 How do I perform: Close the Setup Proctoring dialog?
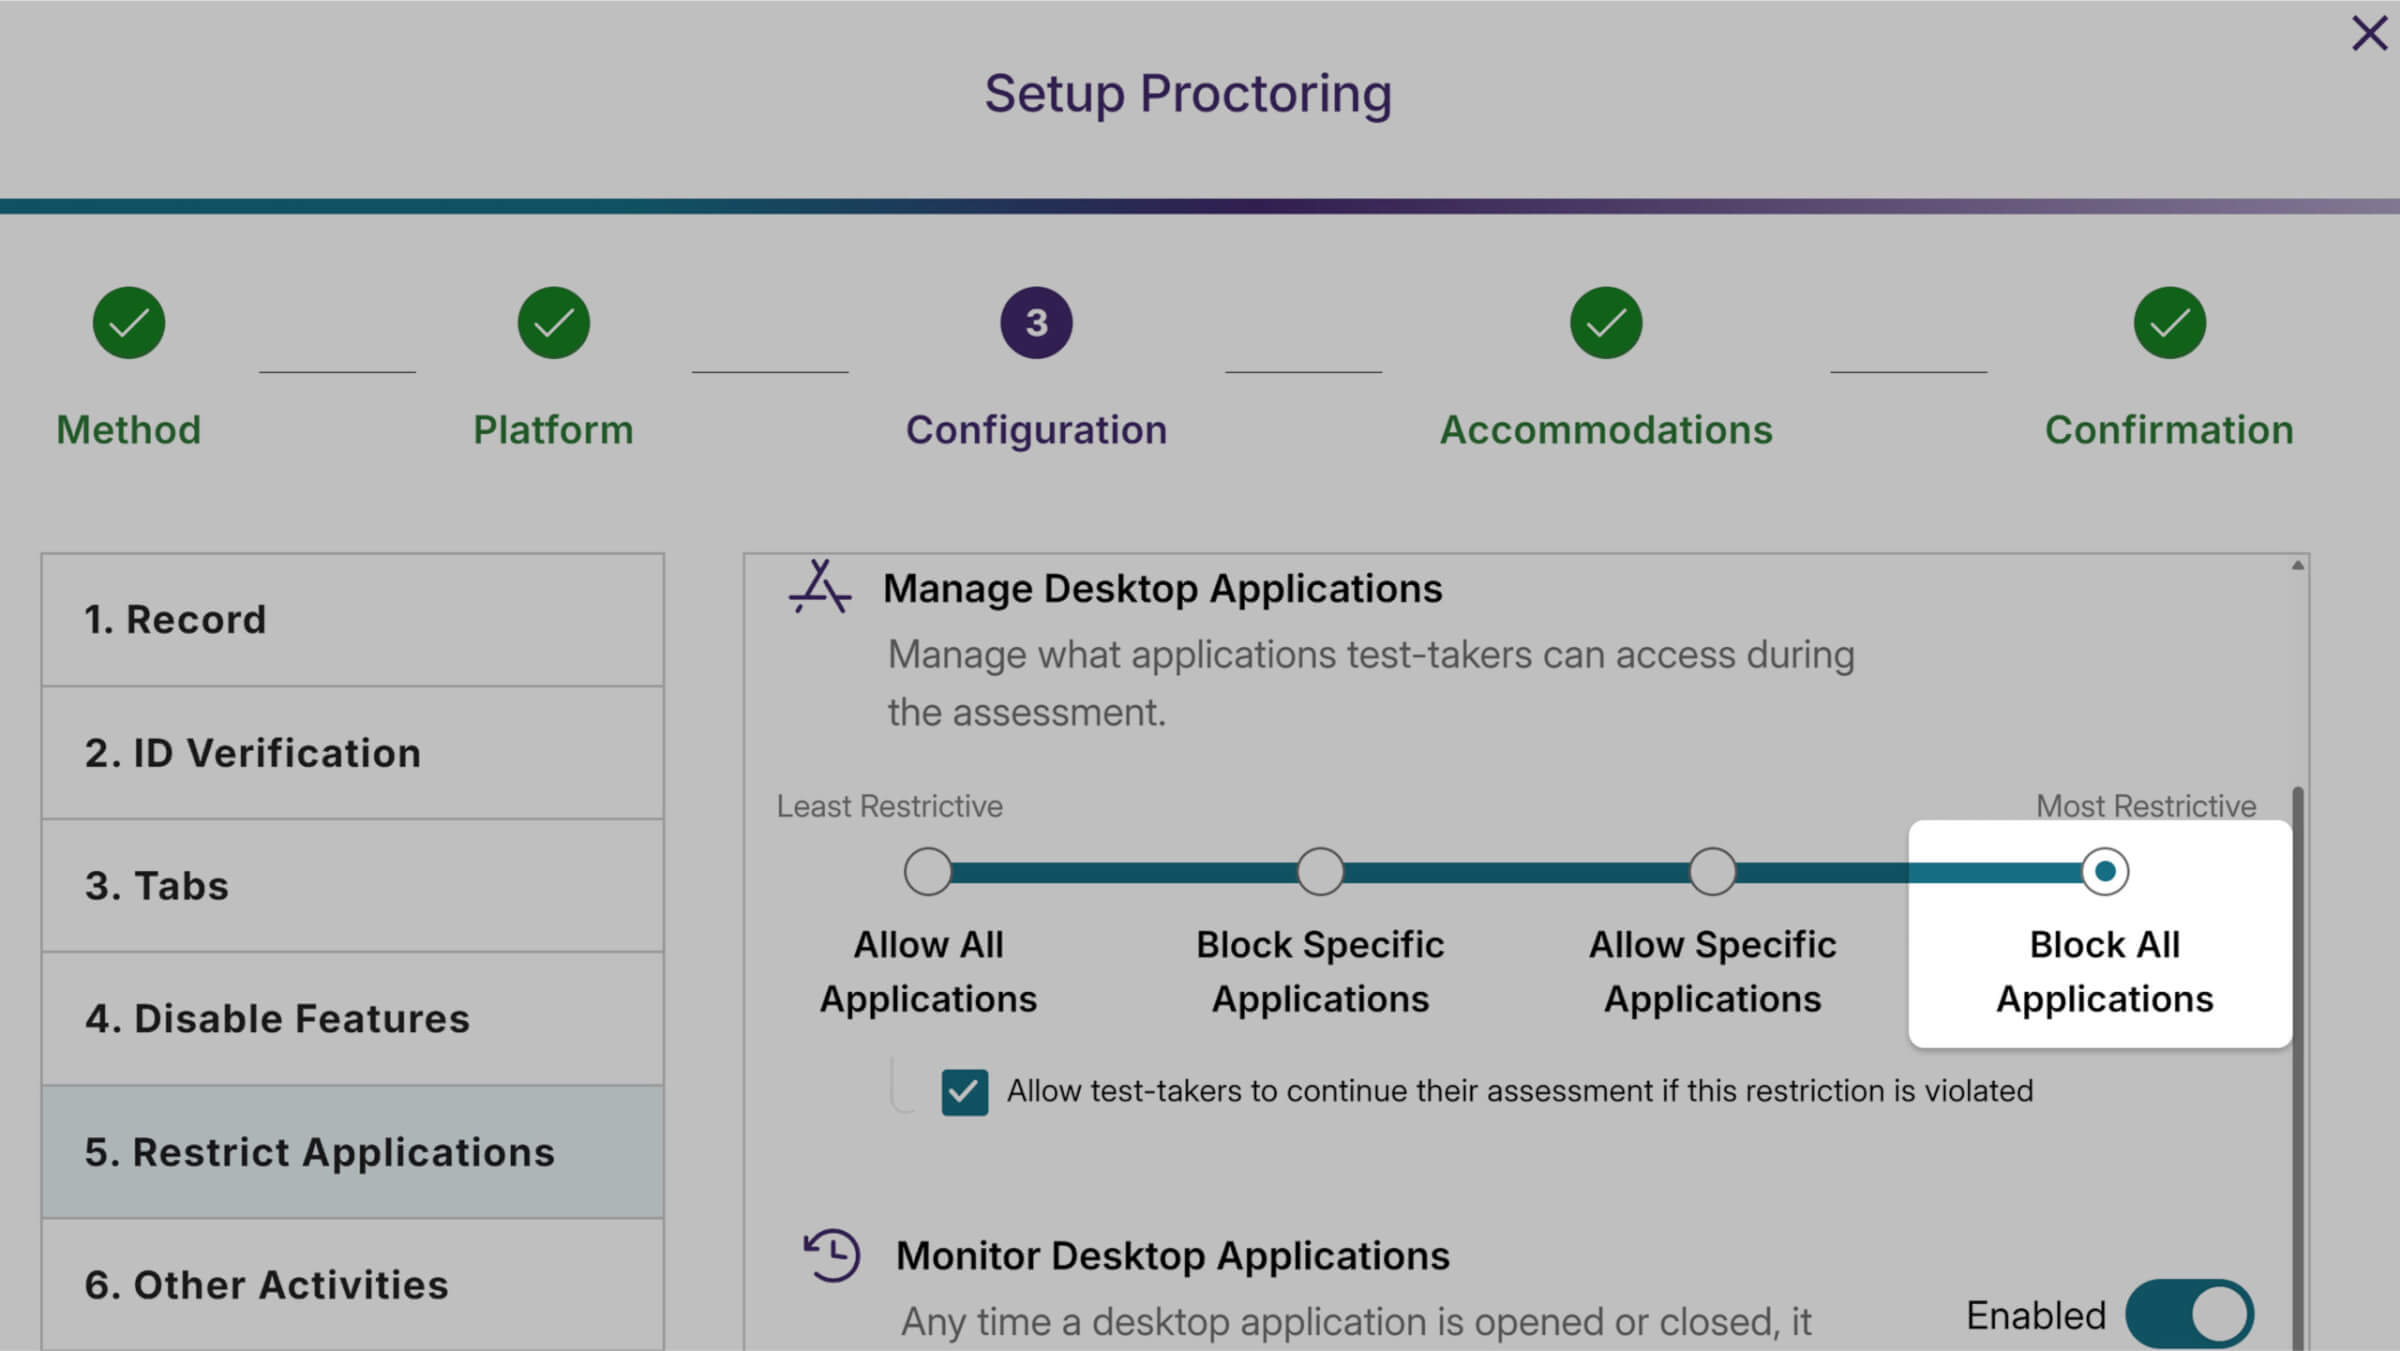pyautogui.click(x=2369, y=33)
